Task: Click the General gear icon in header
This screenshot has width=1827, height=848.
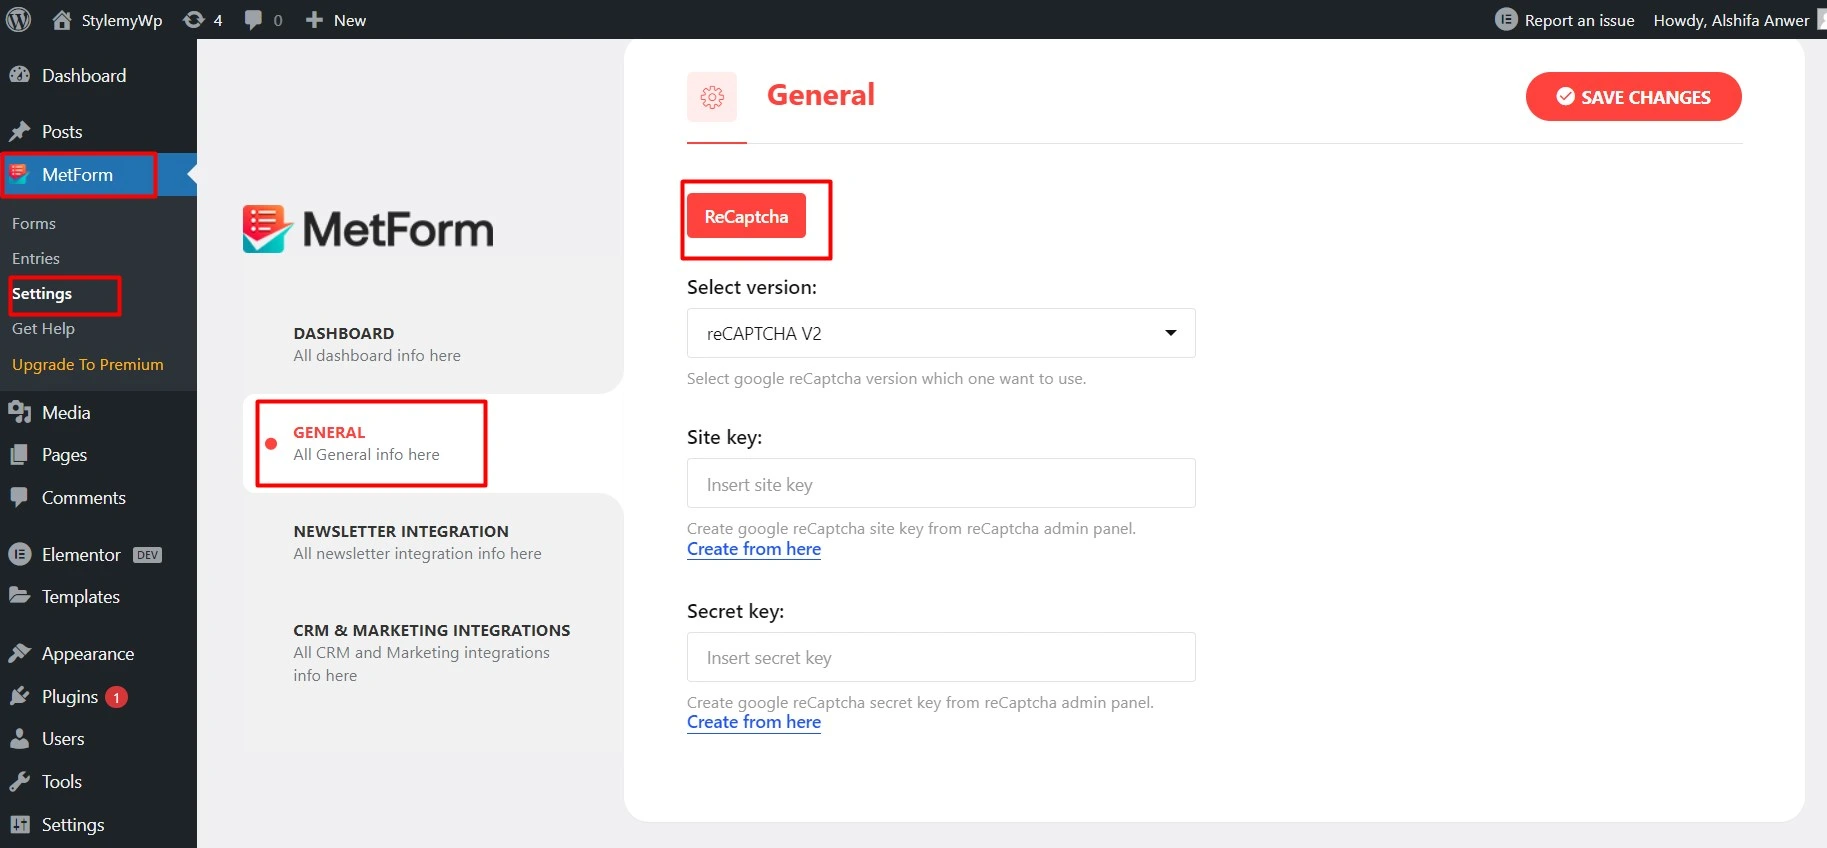Action: tap(712, 97)
